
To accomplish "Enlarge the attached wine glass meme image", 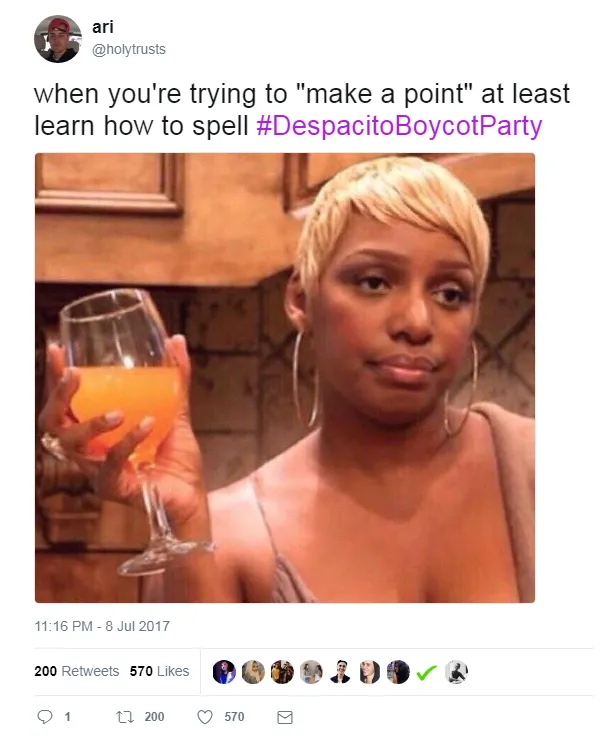I will click(x=285, y=378).
